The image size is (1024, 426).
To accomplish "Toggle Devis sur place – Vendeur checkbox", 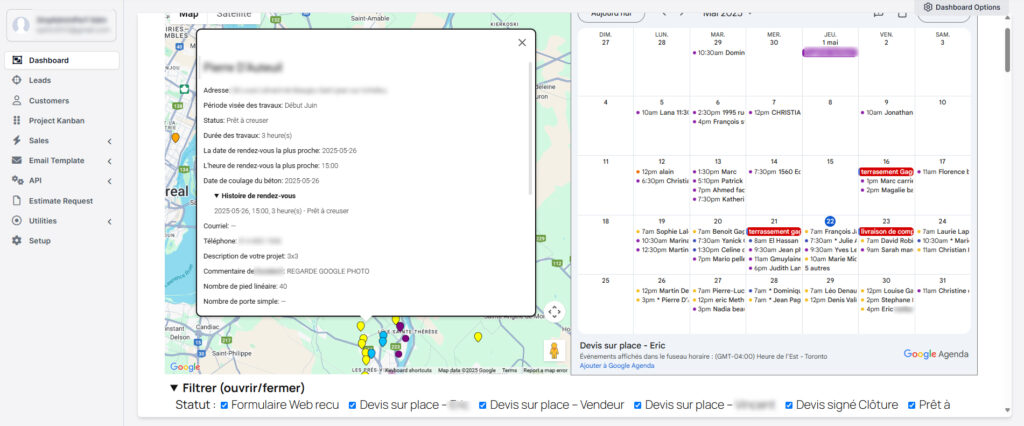I will click(x=483, y=405).
